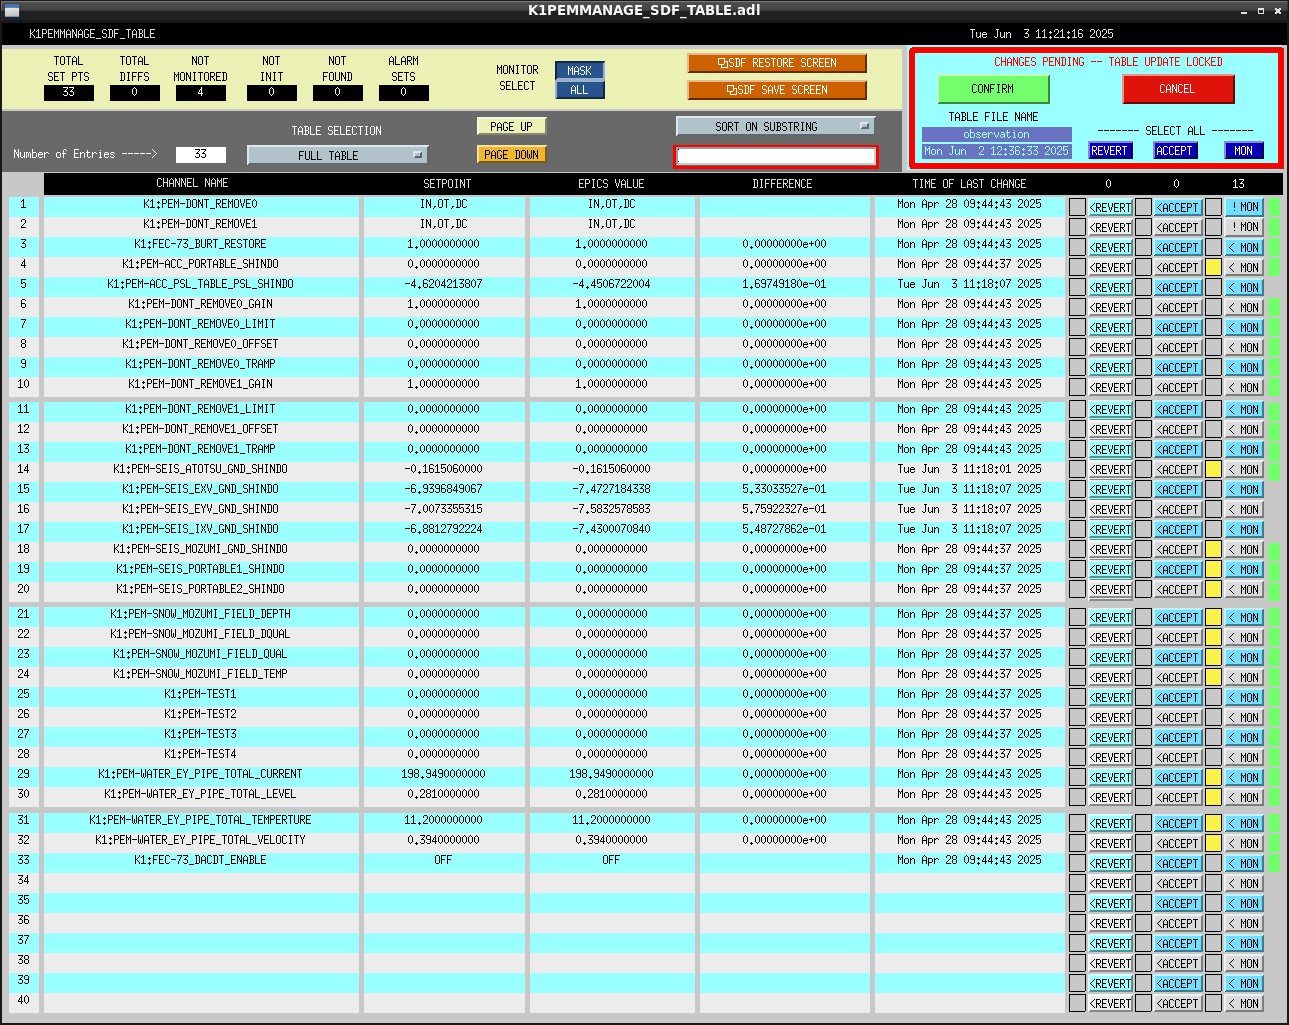Check monitor box for K1:FEC-73_BURT_RESTORE

click(x=1213, y=247)
